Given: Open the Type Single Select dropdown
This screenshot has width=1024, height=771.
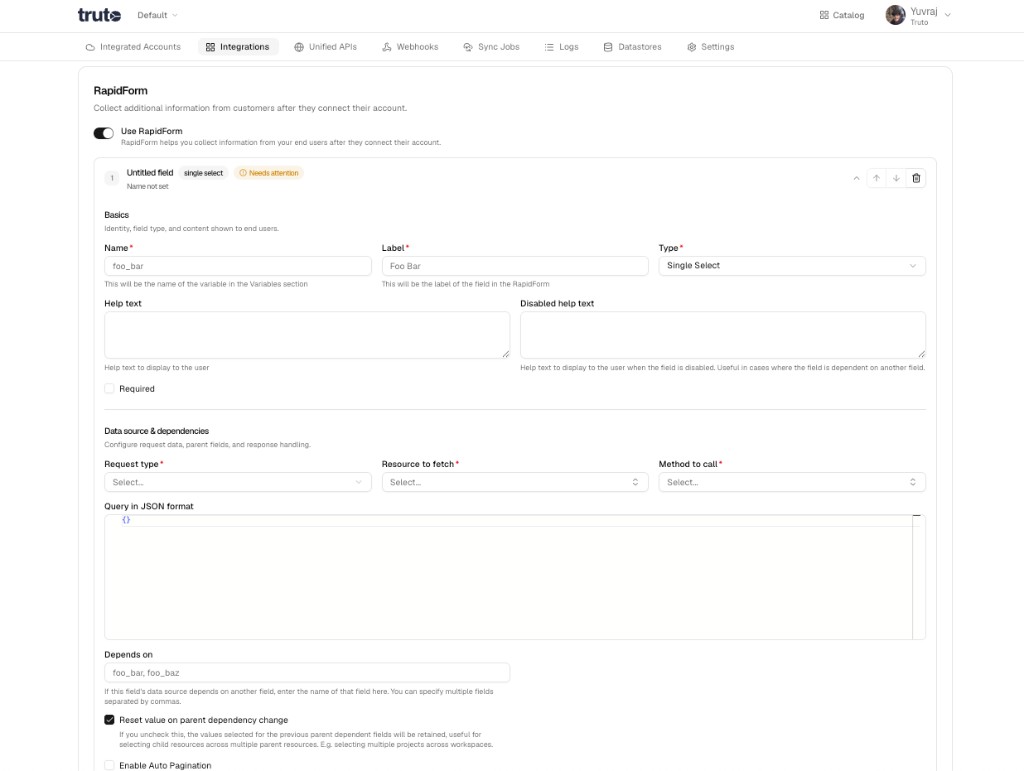Looking at the screenshot, I should (x=792, y=266).
